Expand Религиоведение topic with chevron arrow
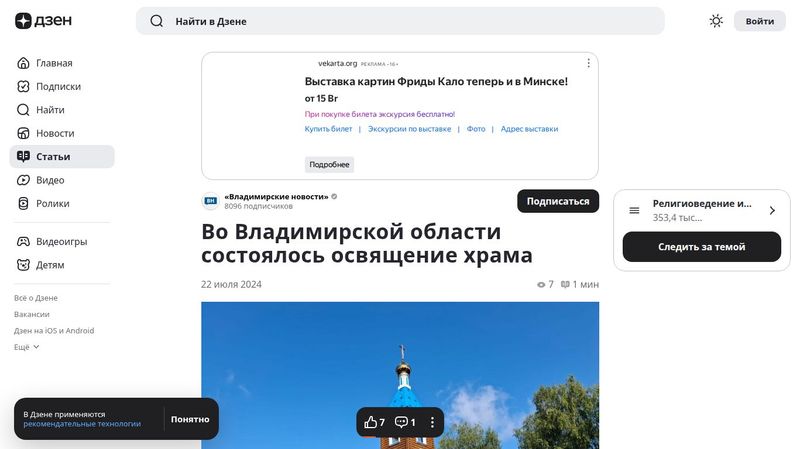This screenshot has width=800, height=449. click(772, 210)
